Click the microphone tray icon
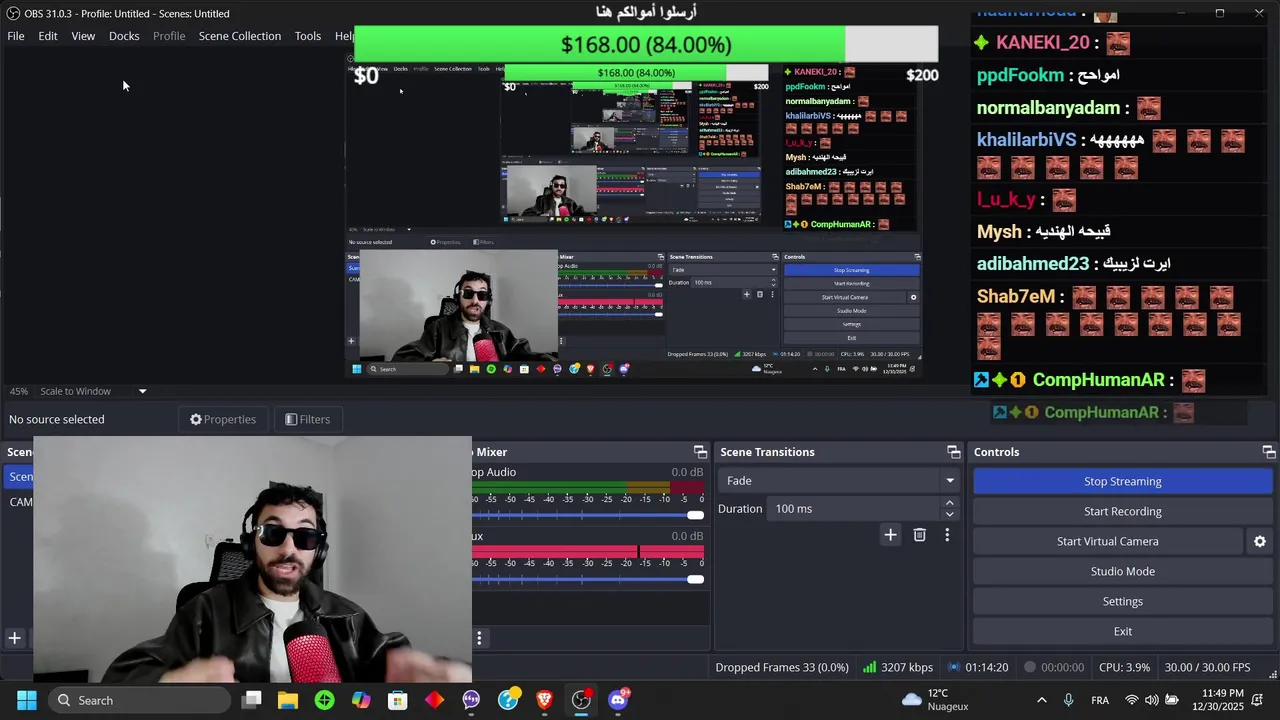The width and height of the screenshot is (1280, 720). 1068,700
